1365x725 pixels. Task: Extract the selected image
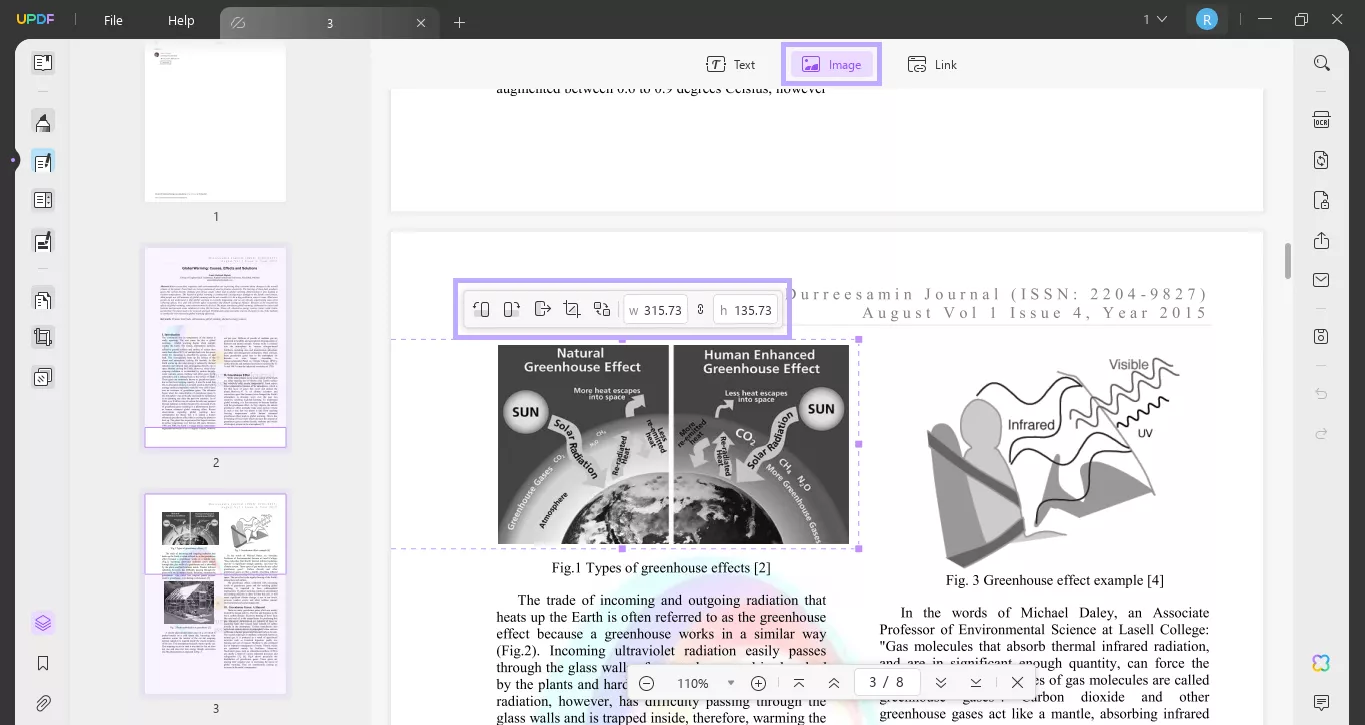(542, 310)
